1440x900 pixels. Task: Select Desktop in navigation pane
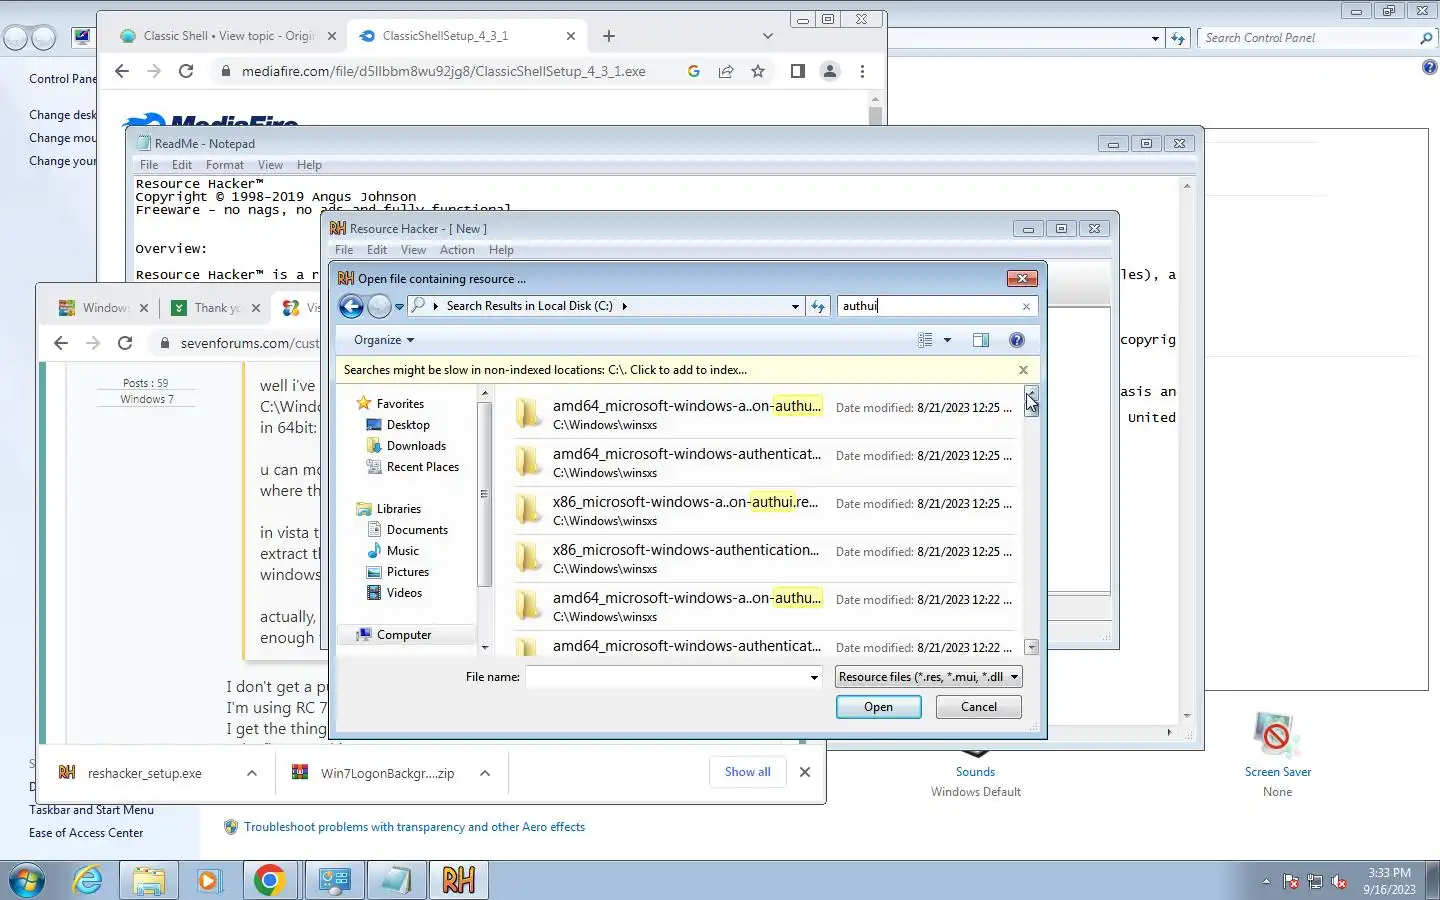[408, 425]
